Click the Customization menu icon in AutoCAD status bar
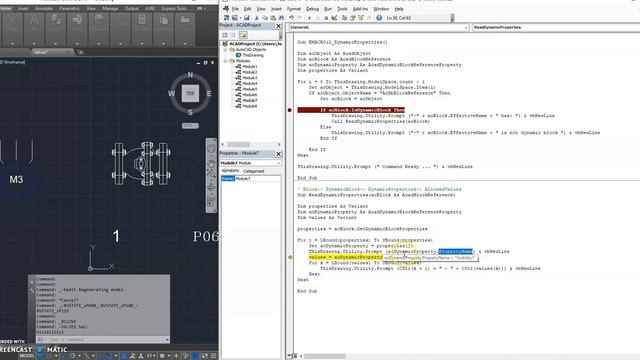The image size is (640, 360). tap(213, 356)
